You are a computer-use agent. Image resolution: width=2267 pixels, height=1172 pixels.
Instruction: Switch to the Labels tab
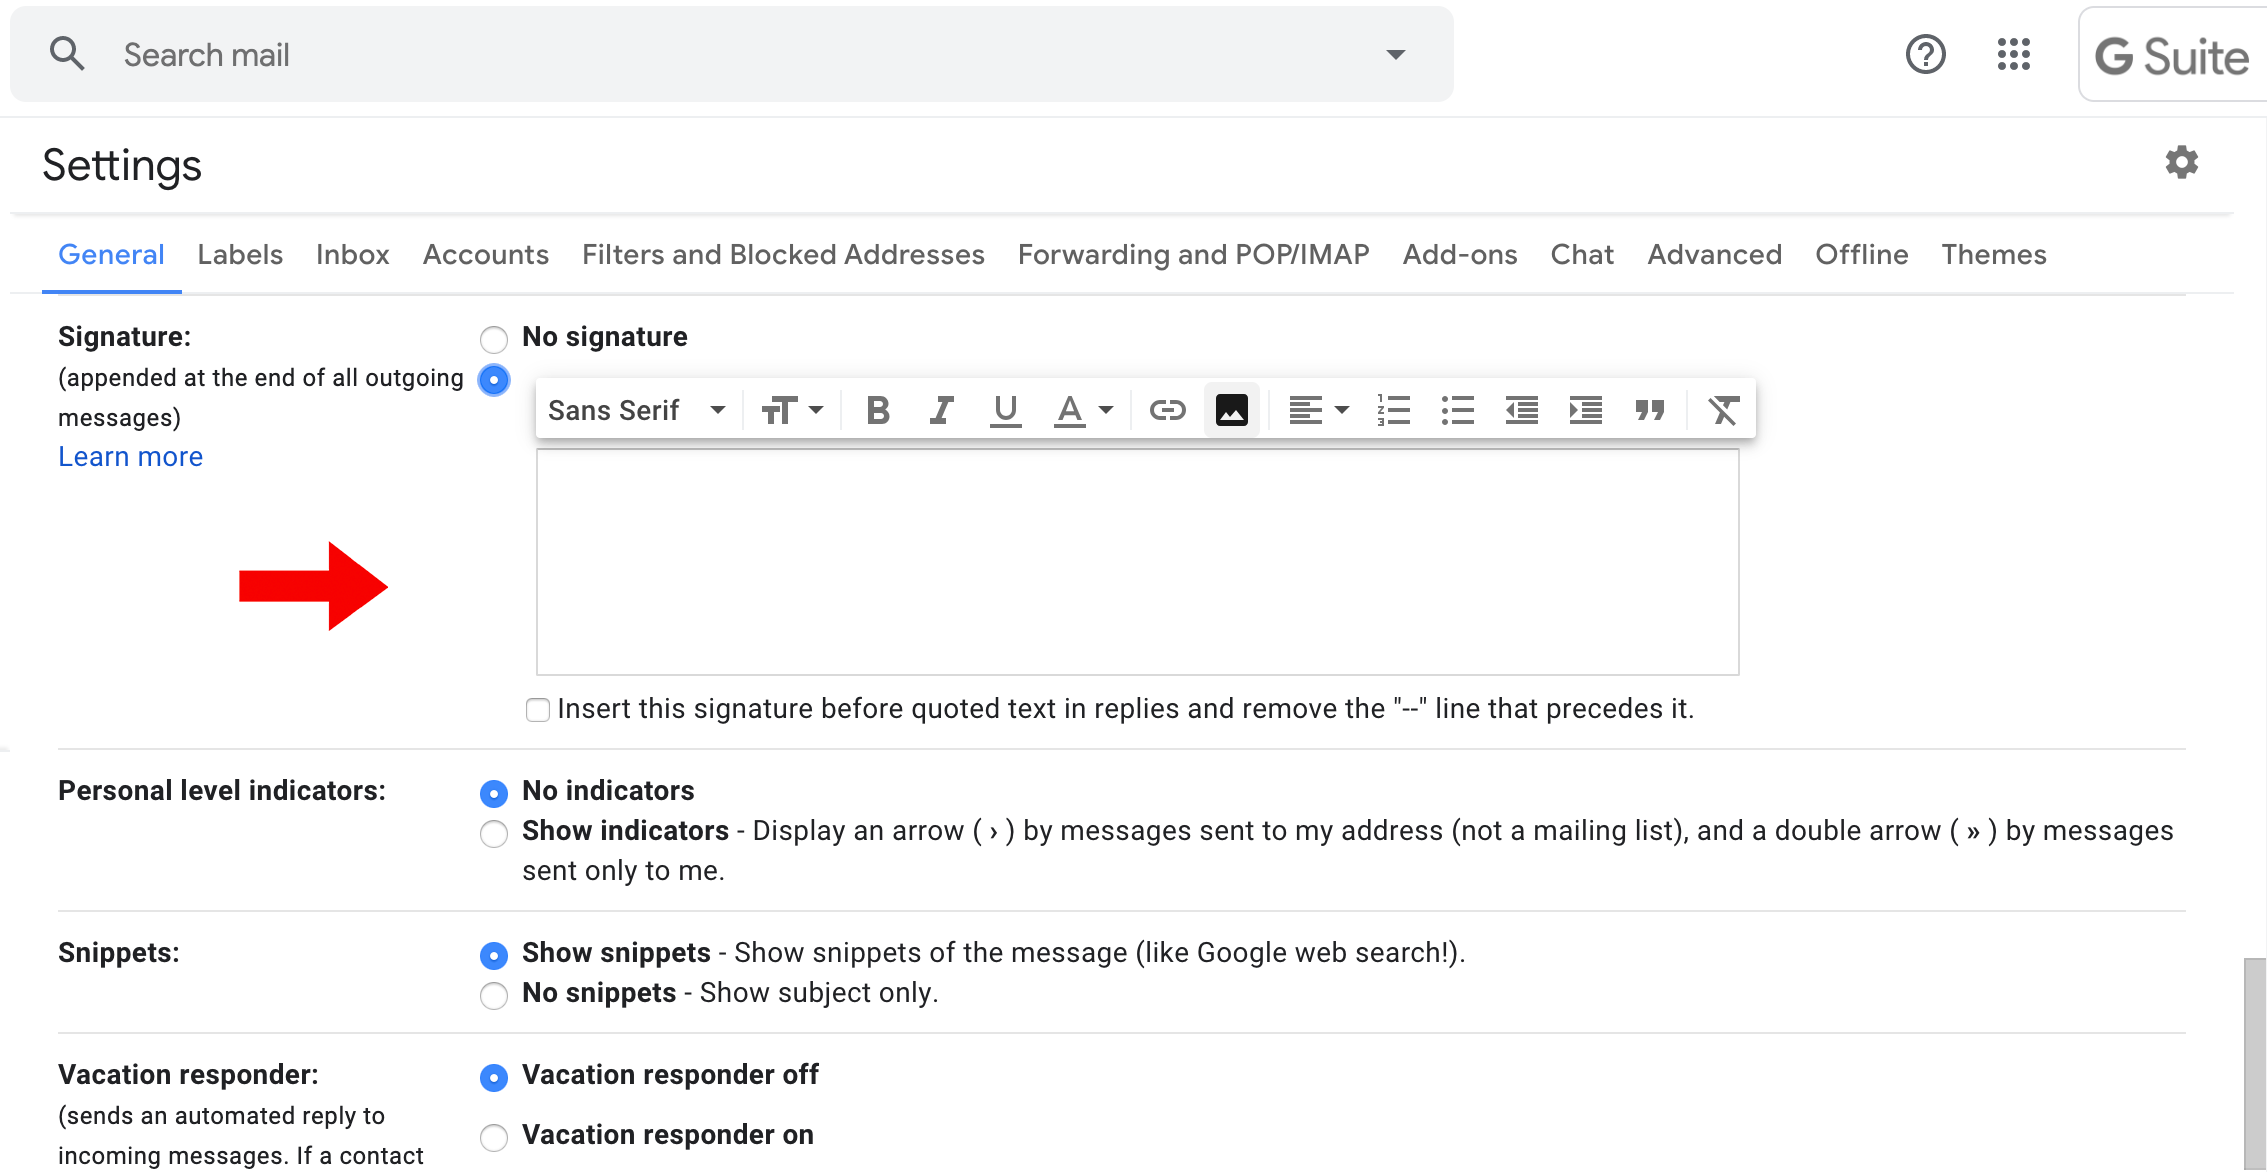[x=240, y=255]
